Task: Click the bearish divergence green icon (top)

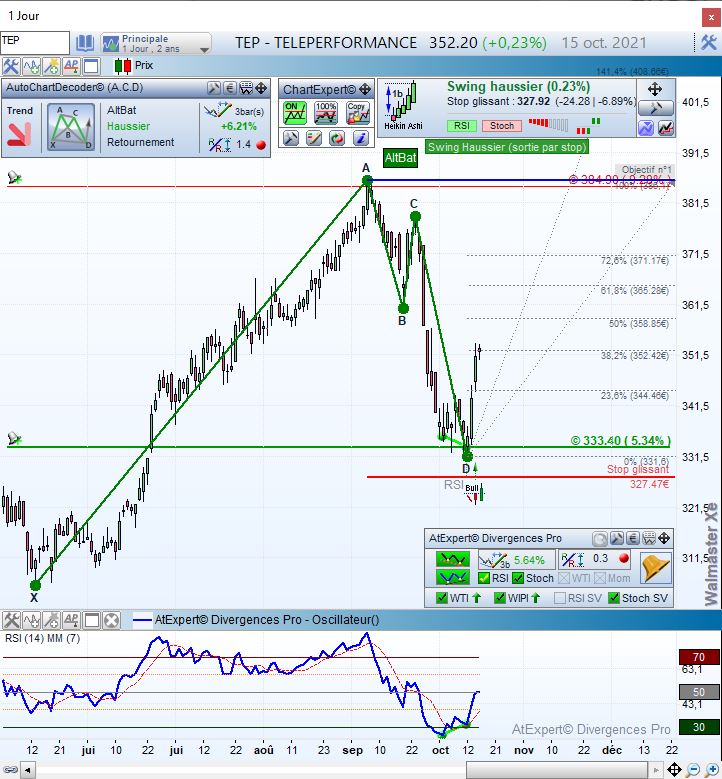Action: point(452,559)
